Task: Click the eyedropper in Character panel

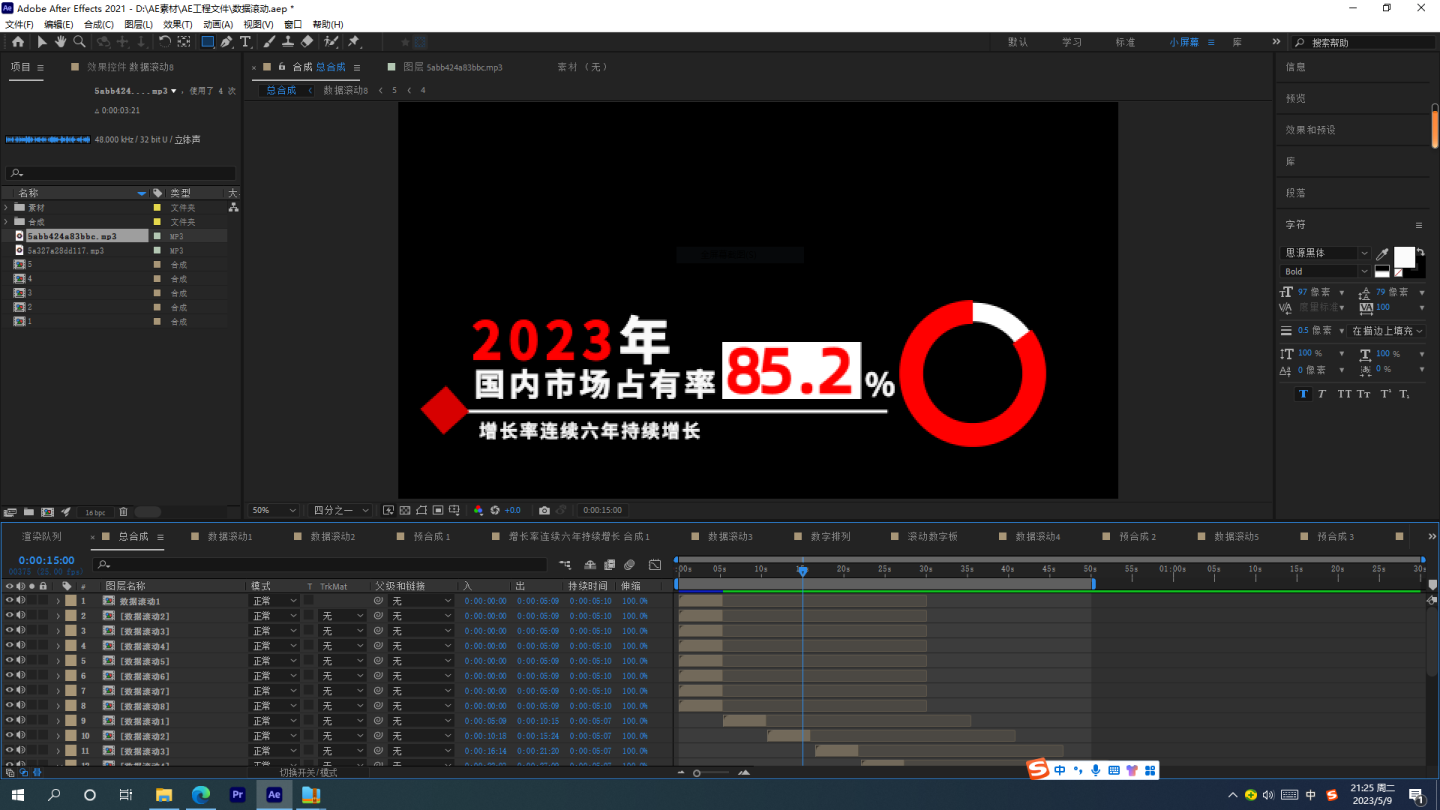Action: [1382, 255]
